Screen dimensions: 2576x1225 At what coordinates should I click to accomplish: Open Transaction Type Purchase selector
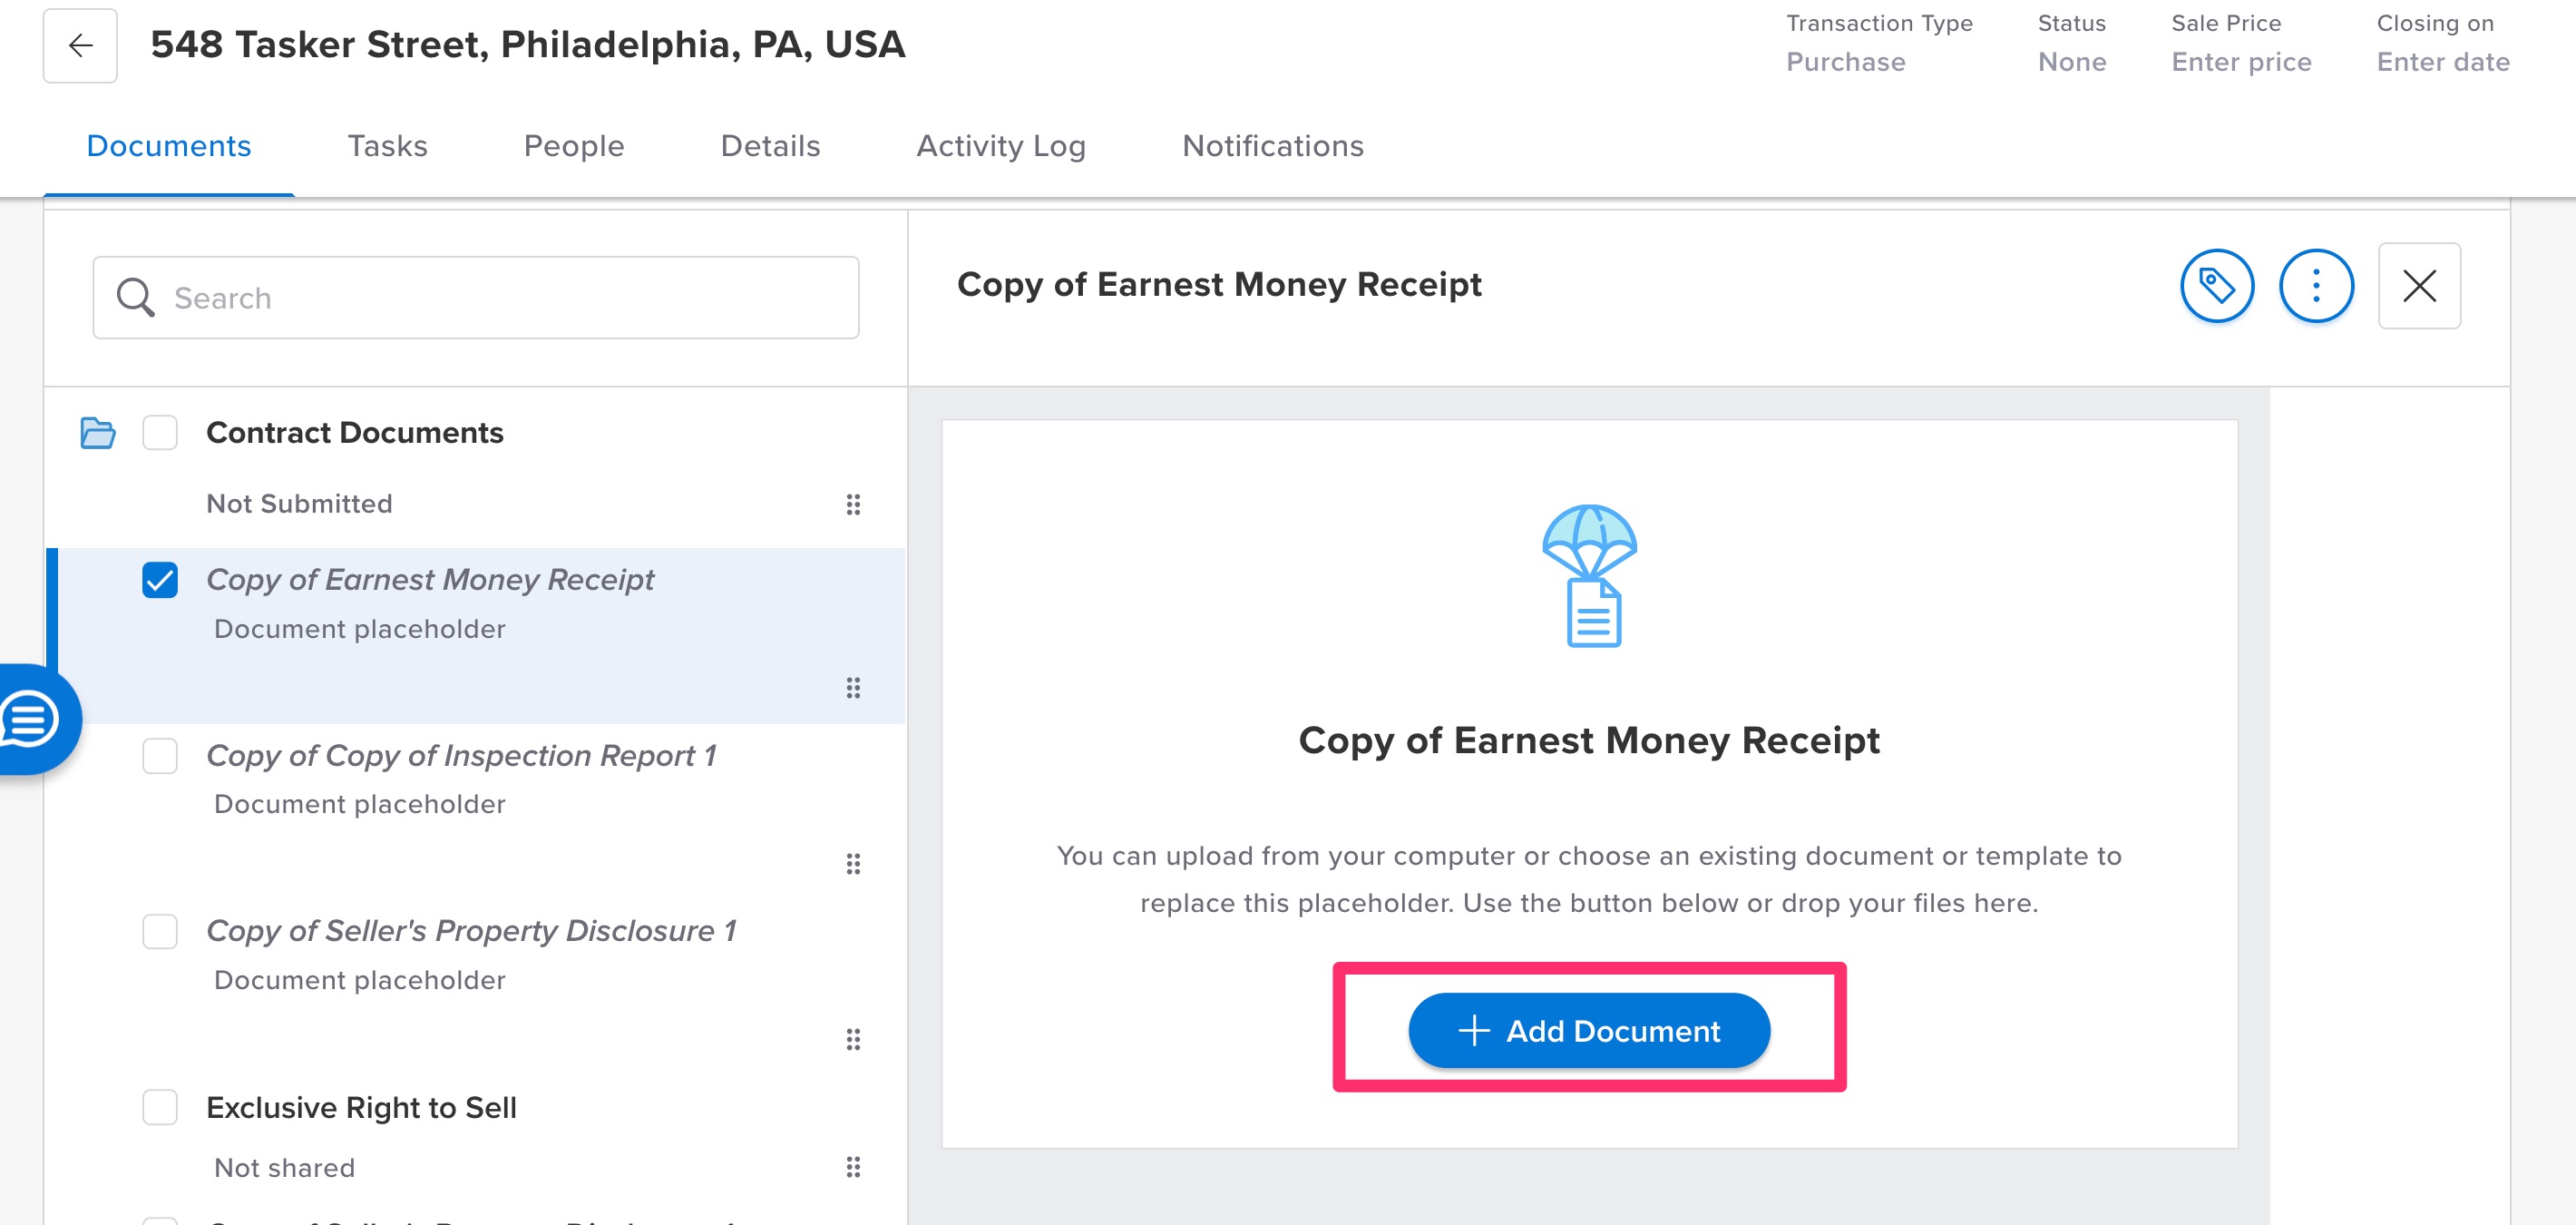[1845, 62]
